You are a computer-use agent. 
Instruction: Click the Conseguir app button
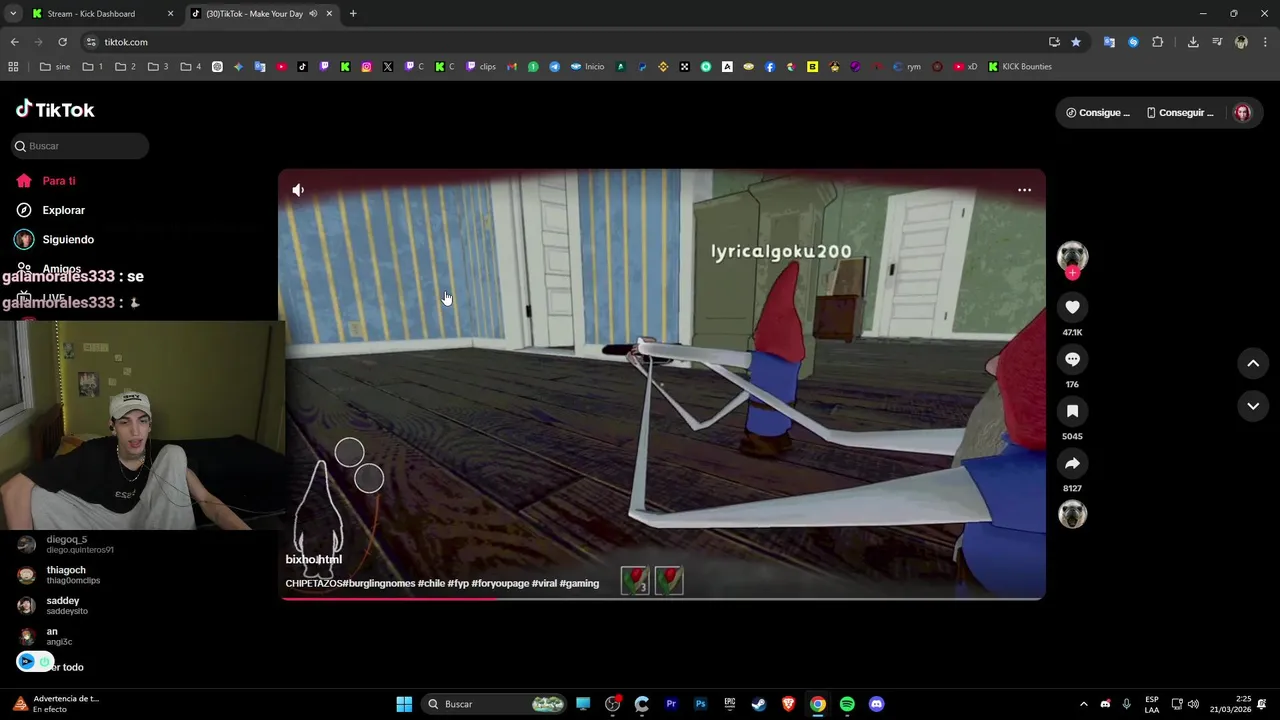tap(1180, 113)
